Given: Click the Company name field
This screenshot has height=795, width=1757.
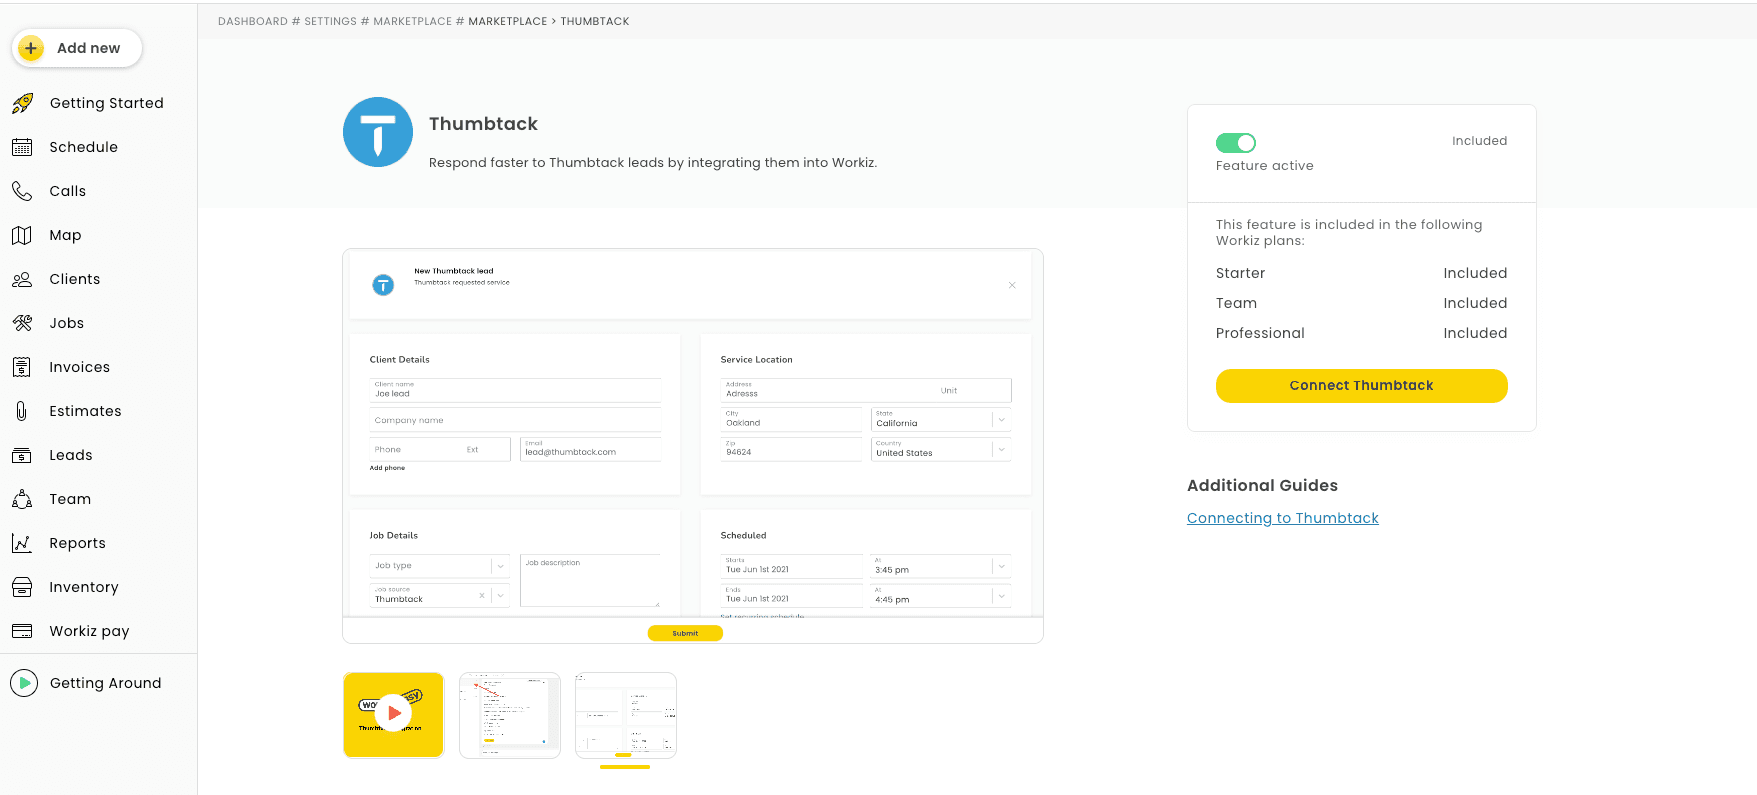Looking at the screenshot, I should (x=515, y=420).
